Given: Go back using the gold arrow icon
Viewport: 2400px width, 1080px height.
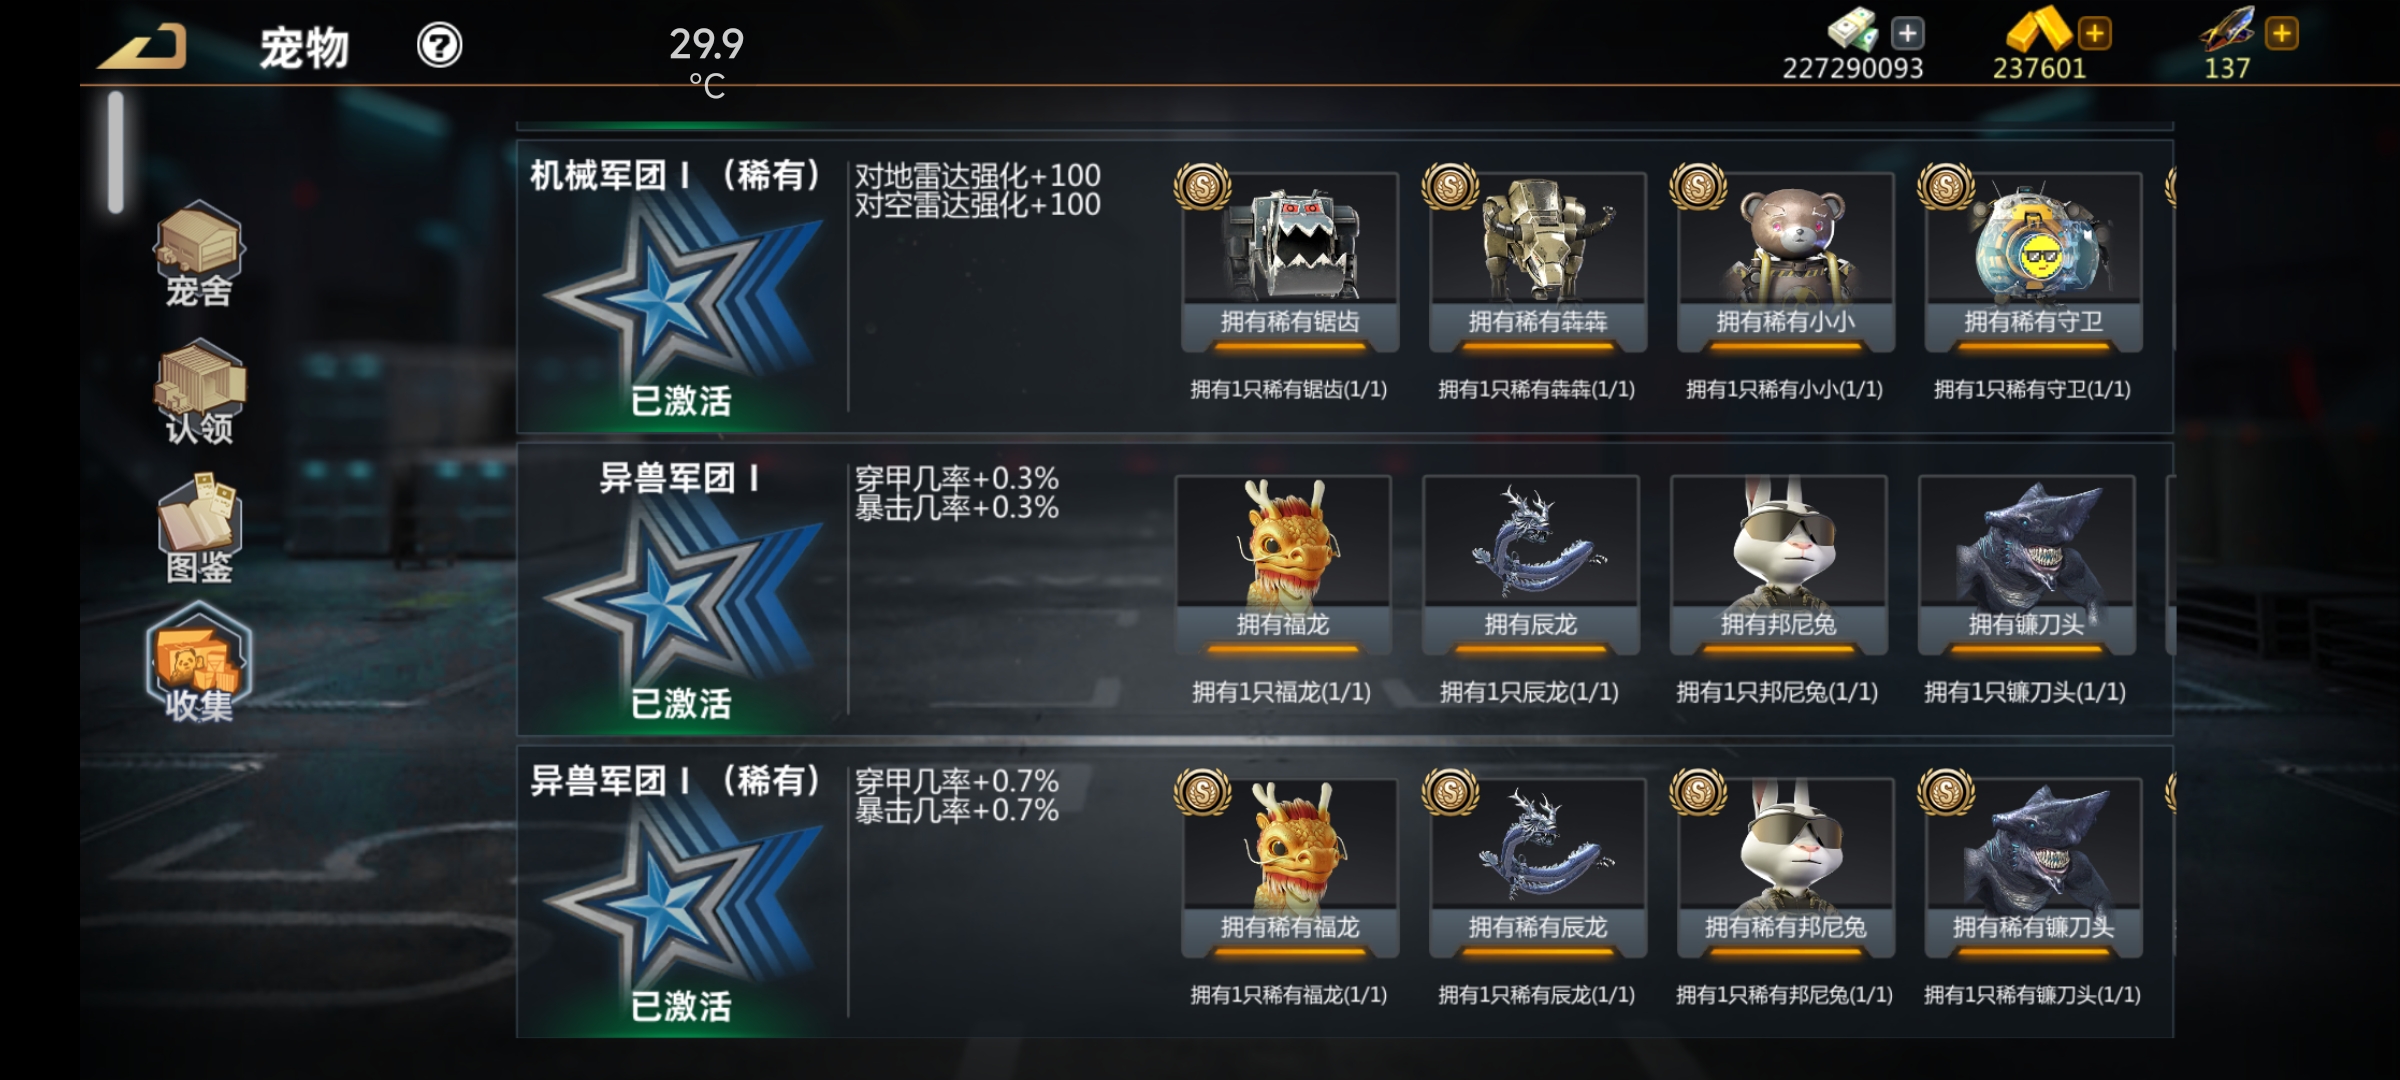Looking at the screenshot, I should [x=143, y=47].
